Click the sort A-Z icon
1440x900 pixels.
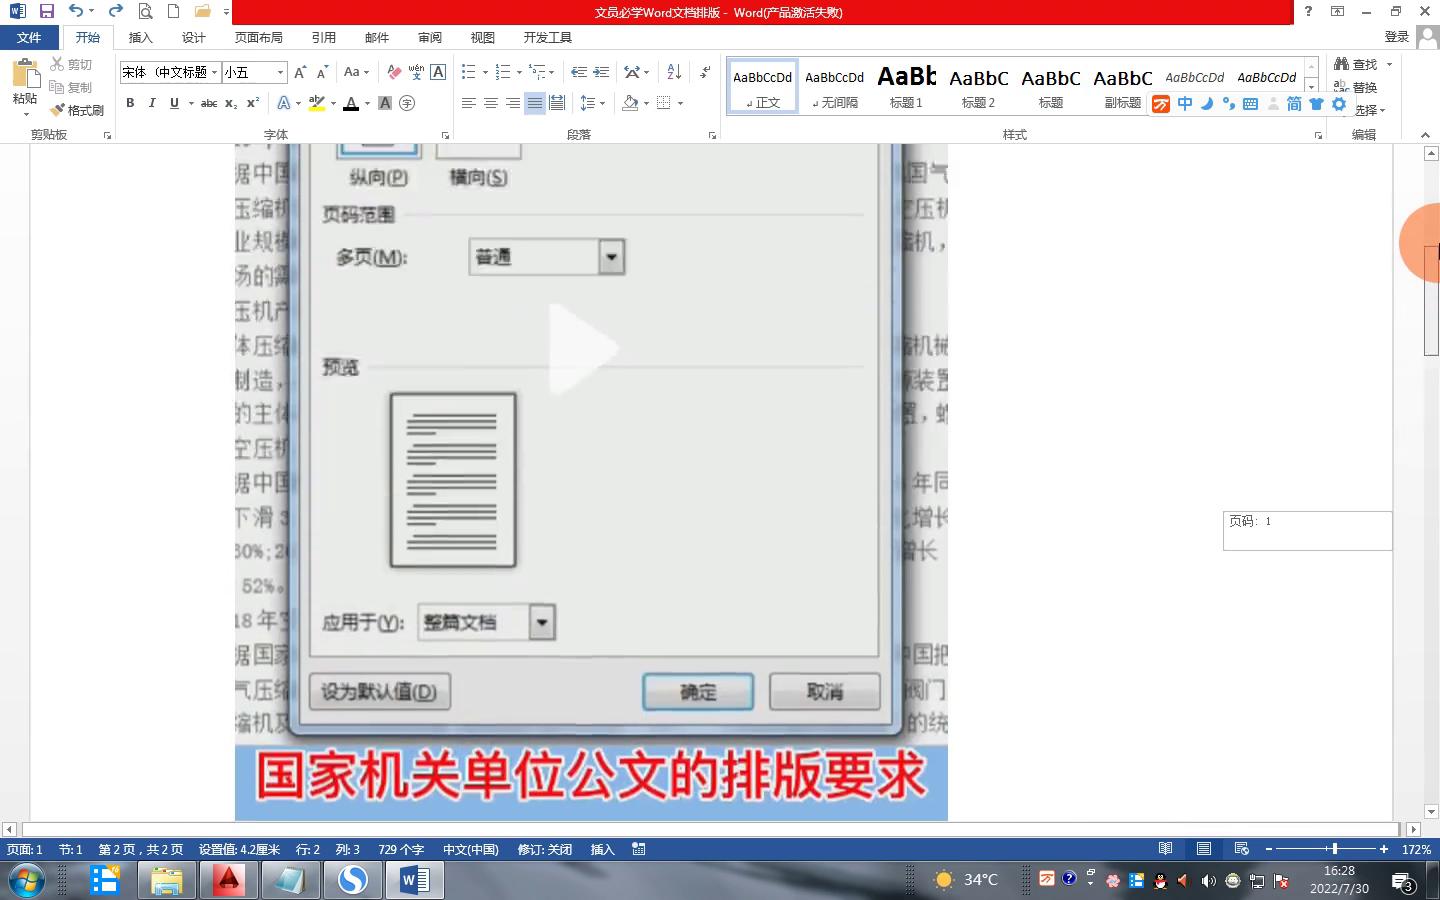pyautogui.click(x=674, y=72)
